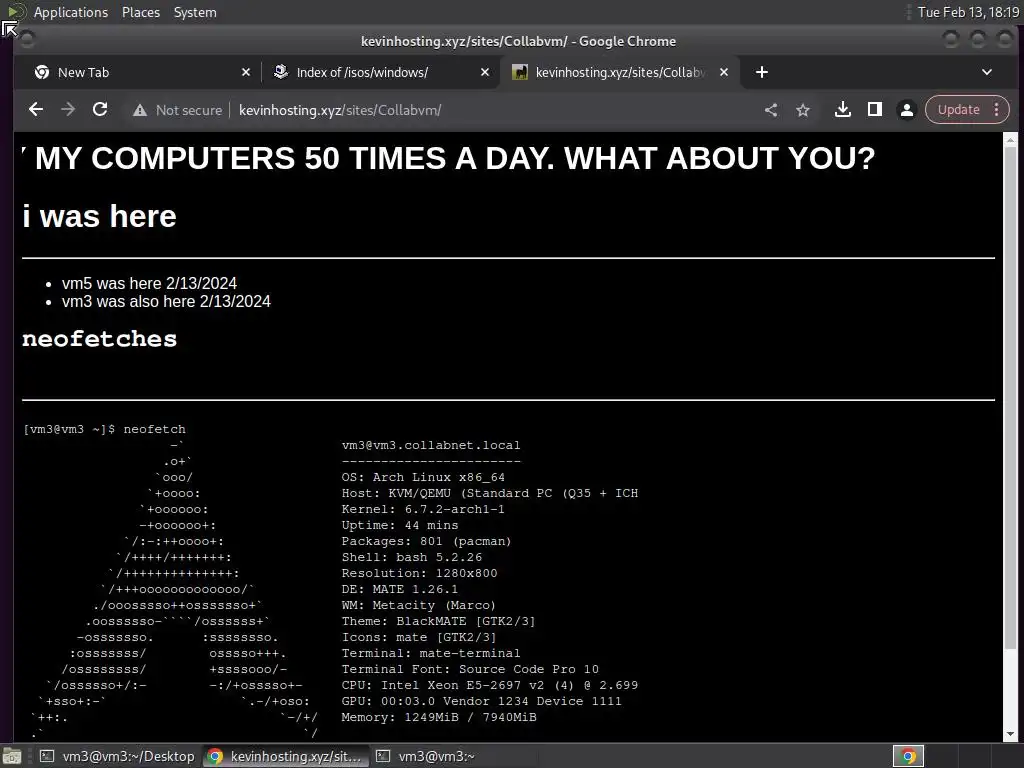Click the 'Theme: BlackMATE [GTK2/3]' line

tap(438, 621)
